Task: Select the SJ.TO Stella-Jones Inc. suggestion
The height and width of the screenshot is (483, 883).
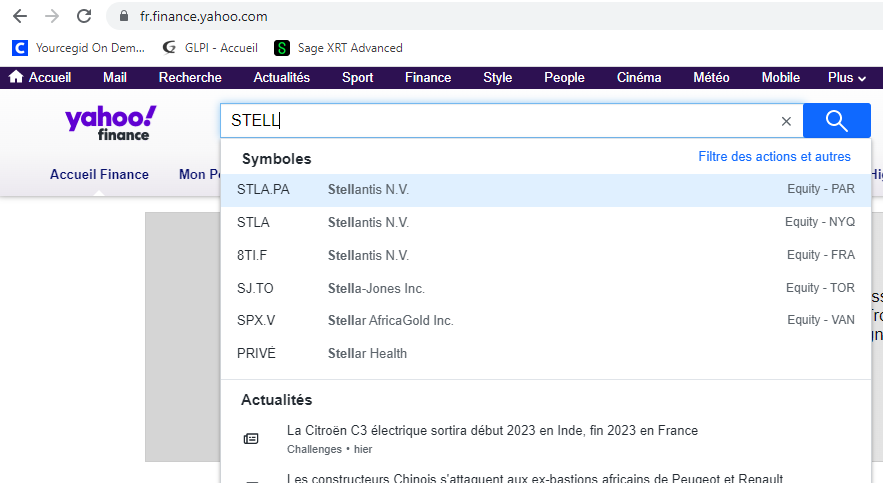Action: pyautogui.click(x=546, y=288)
